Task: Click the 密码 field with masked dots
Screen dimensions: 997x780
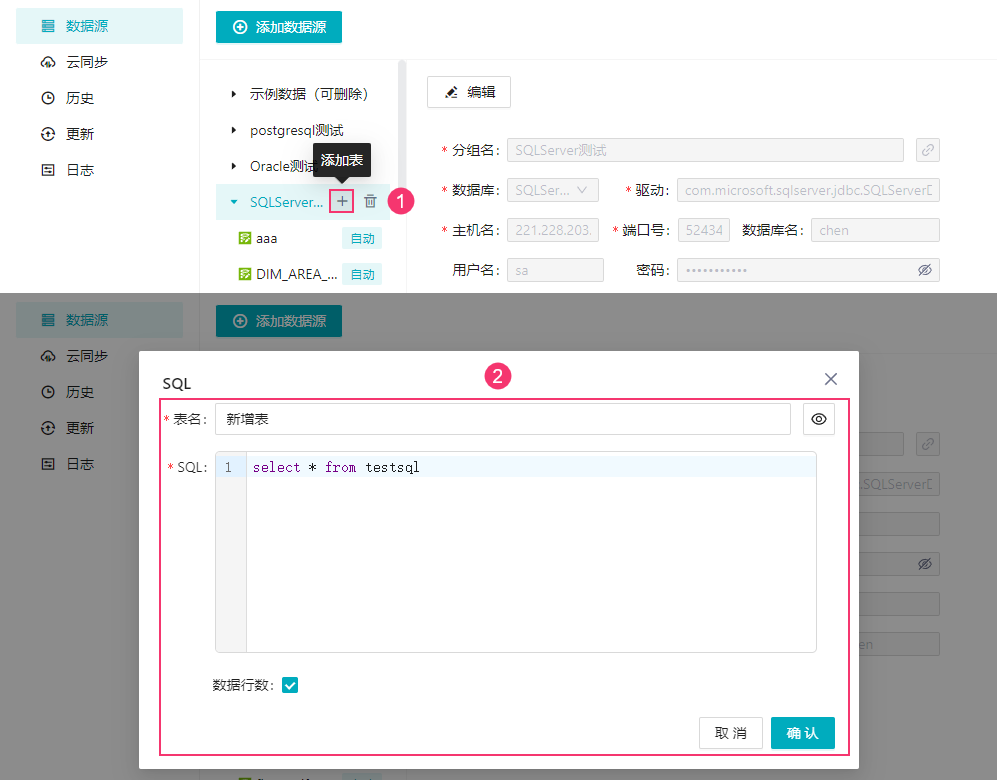Action: [x=808, y=270]
